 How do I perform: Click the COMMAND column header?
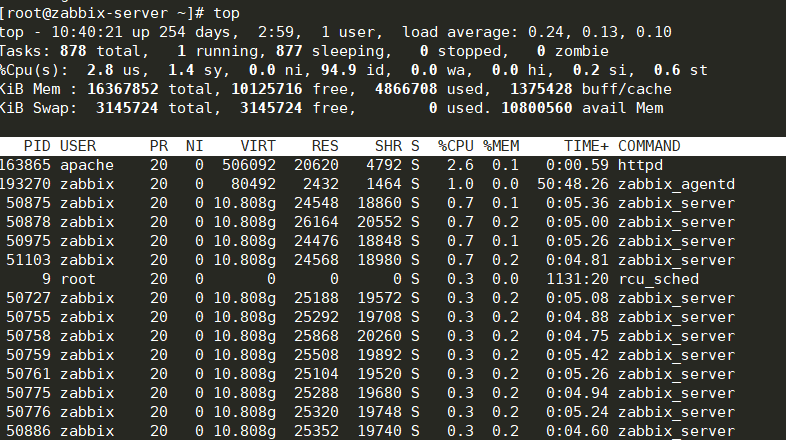649,146
